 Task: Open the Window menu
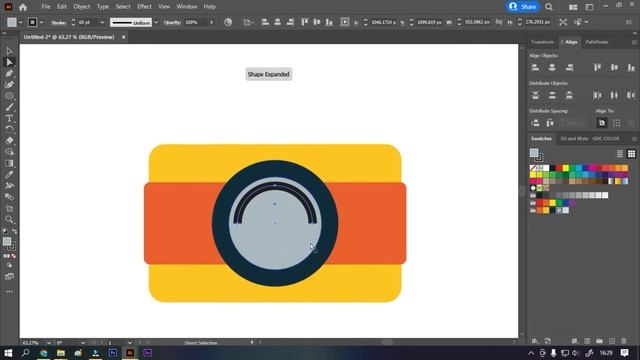[x=187, y=7]
